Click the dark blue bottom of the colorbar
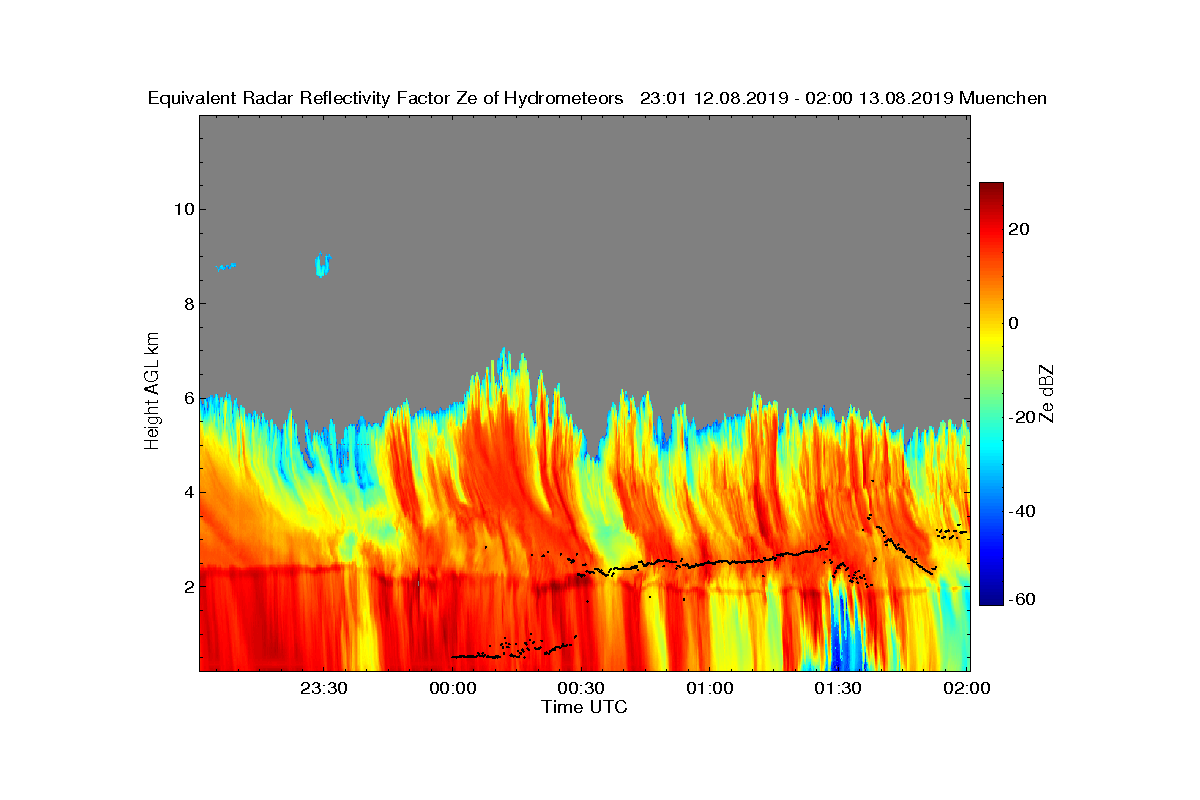Screen dimensions: 1200x800 pyautogui.click(x=991, y=598)
